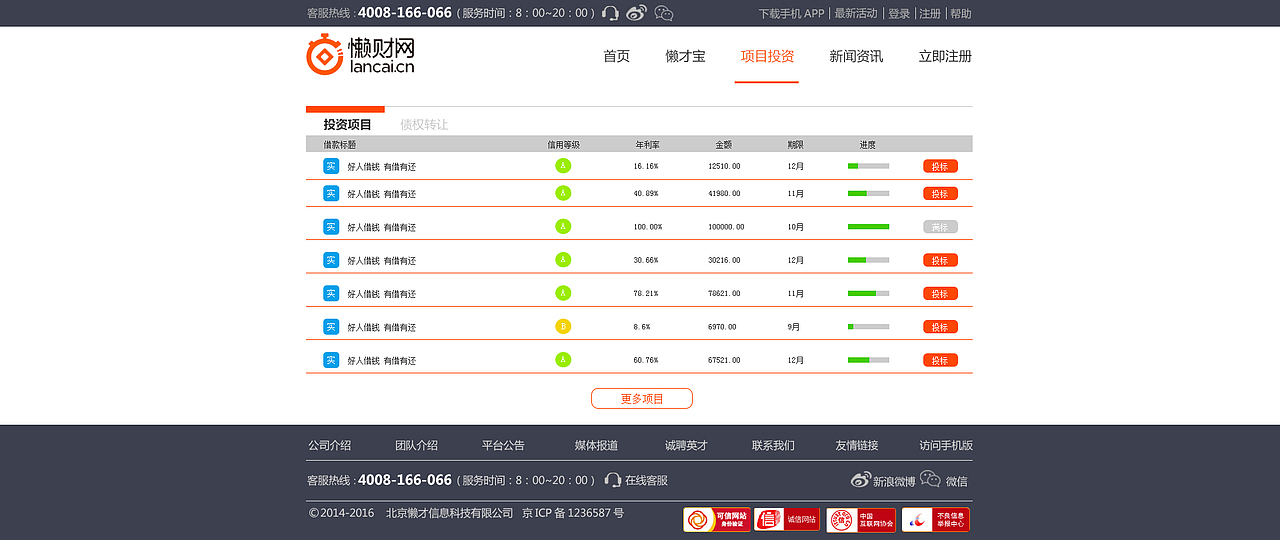Click the blue 实 icon in the 16.16% row
Screen dimensions: 1280x540
(331, 166)
